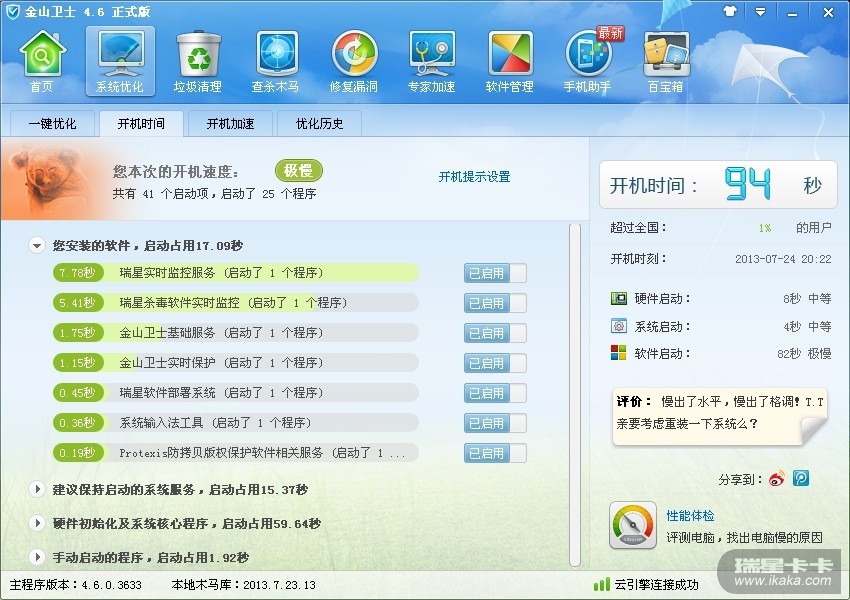
Task: Click the 极慢 speed badge
Action: point(299,171)
